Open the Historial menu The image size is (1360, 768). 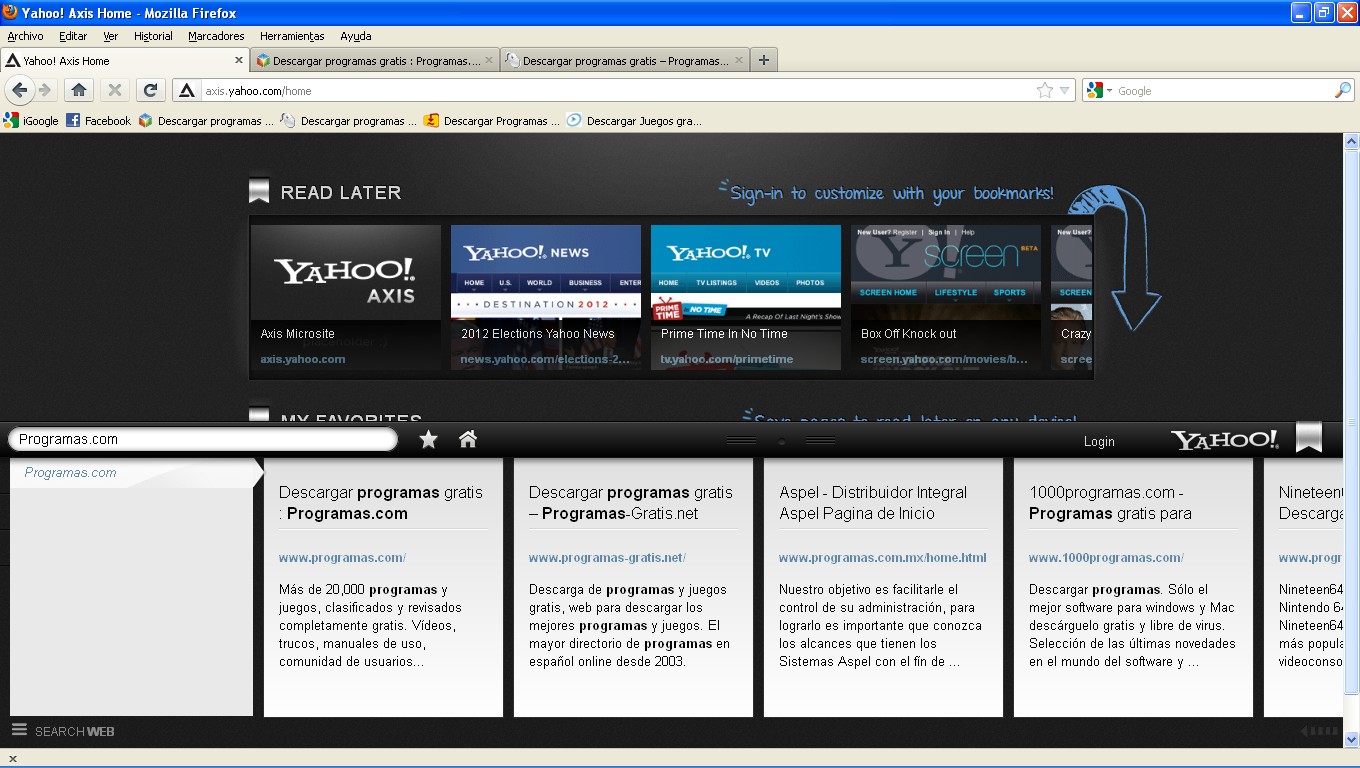point(153,36)
